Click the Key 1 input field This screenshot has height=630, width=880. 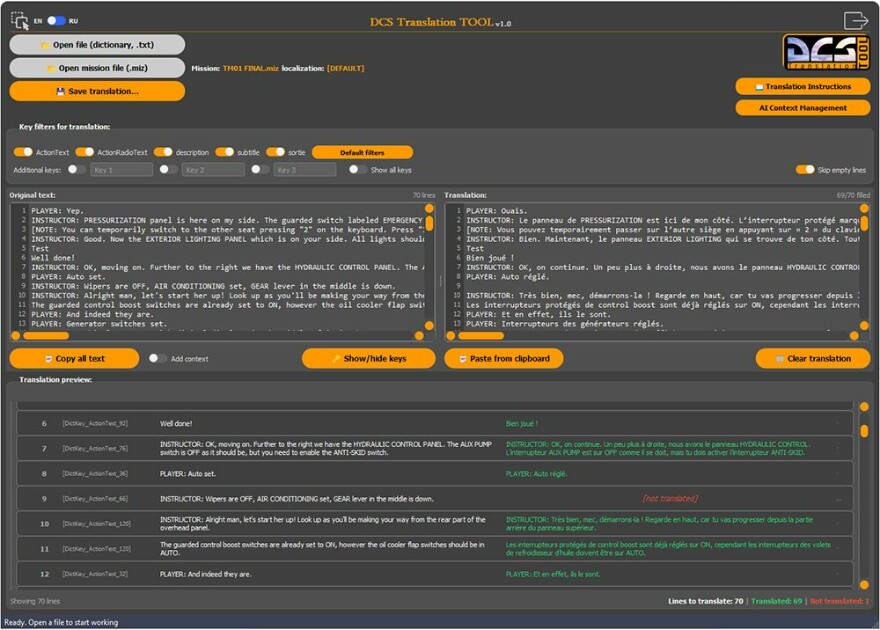121,169
